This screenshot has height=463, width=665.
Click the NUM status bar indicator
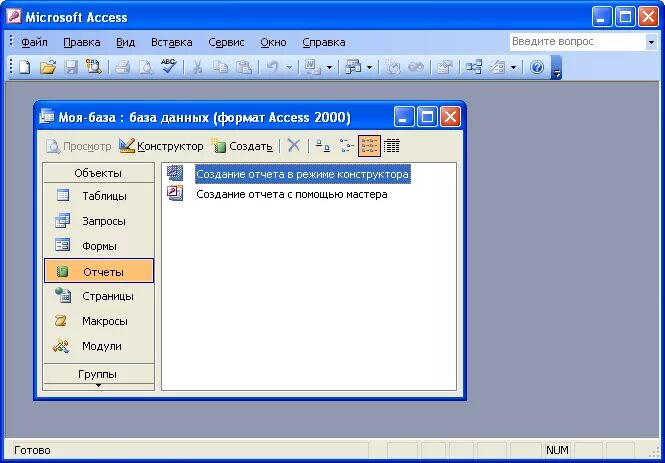pos(557,450)
